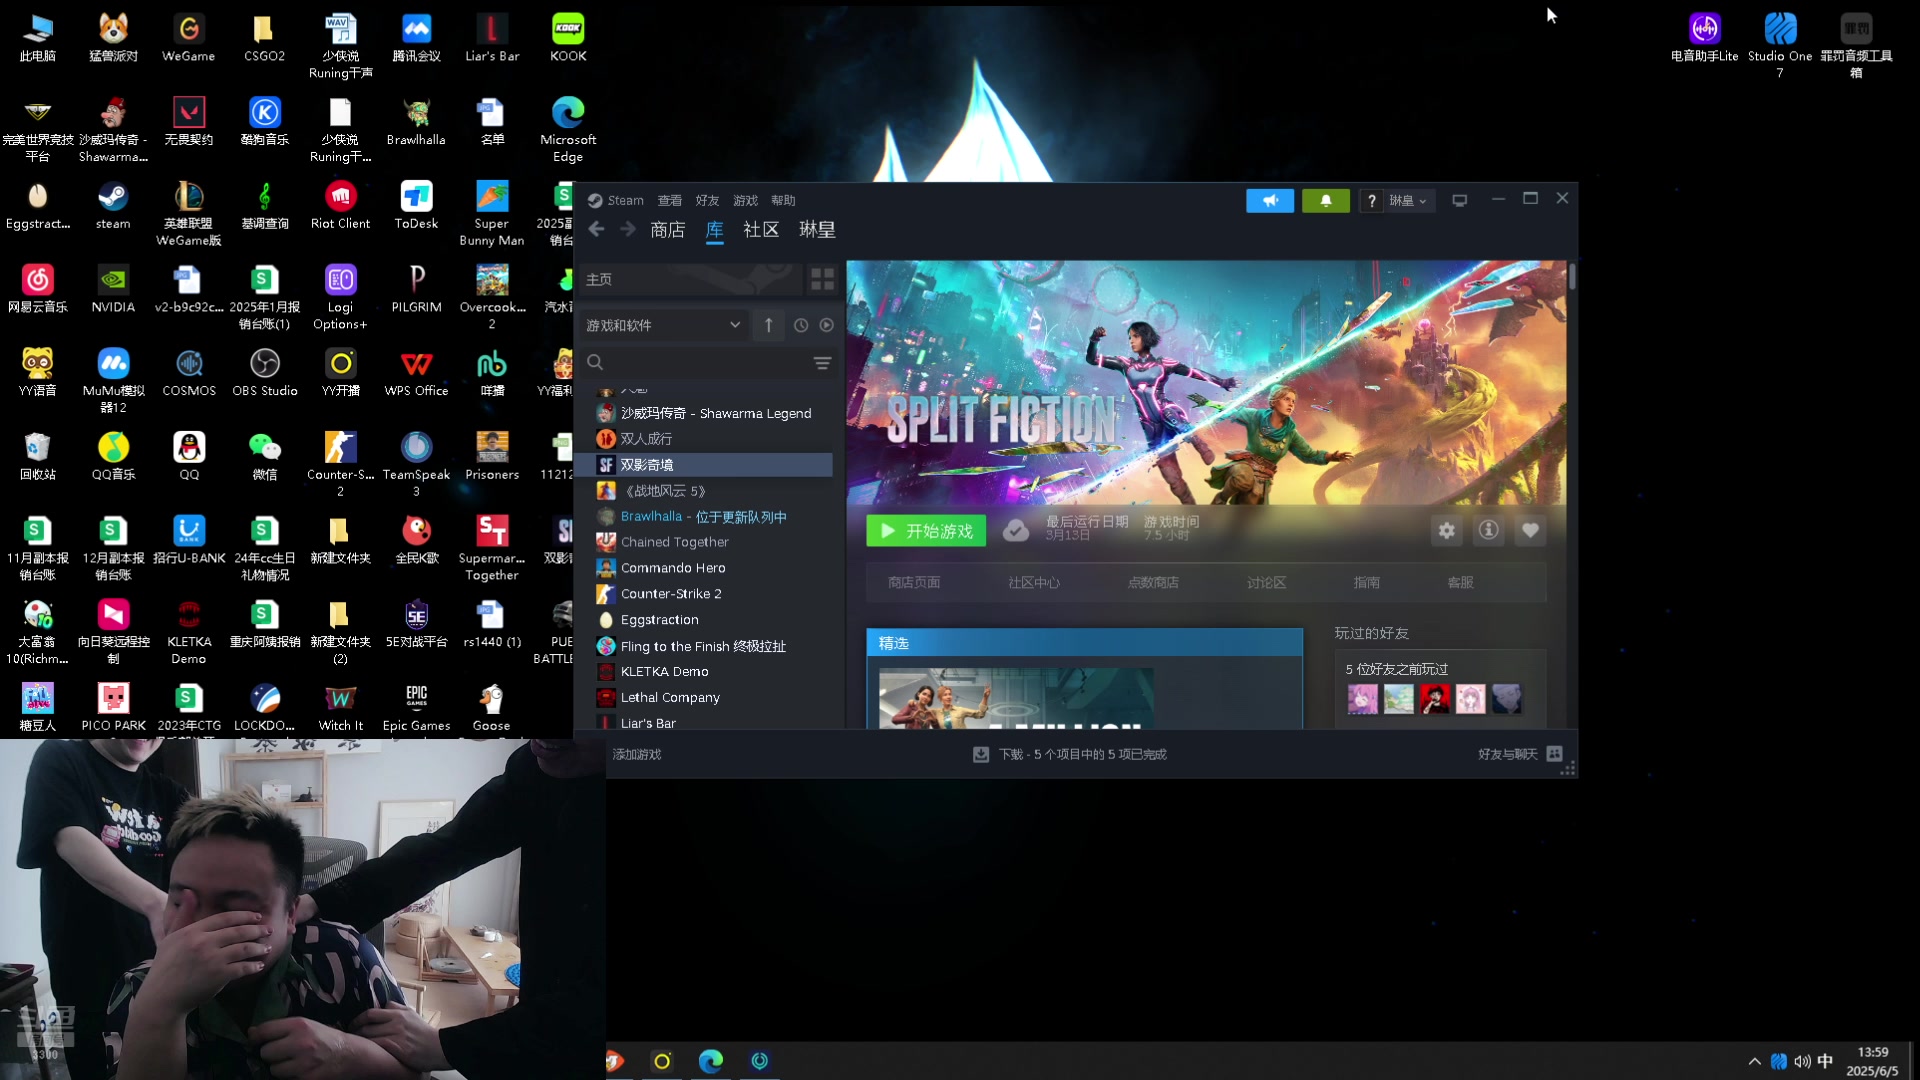Toggle favorite heart for Split Fiction

1530,531
